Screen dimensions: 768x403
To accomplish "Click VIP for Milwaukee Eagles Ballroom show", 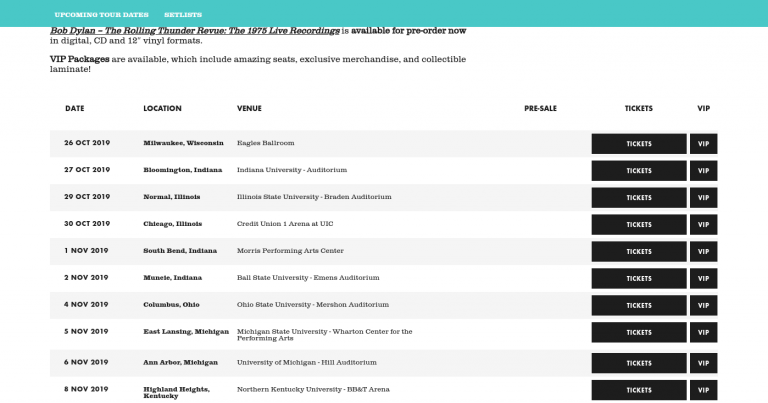I will click(703, 144).
